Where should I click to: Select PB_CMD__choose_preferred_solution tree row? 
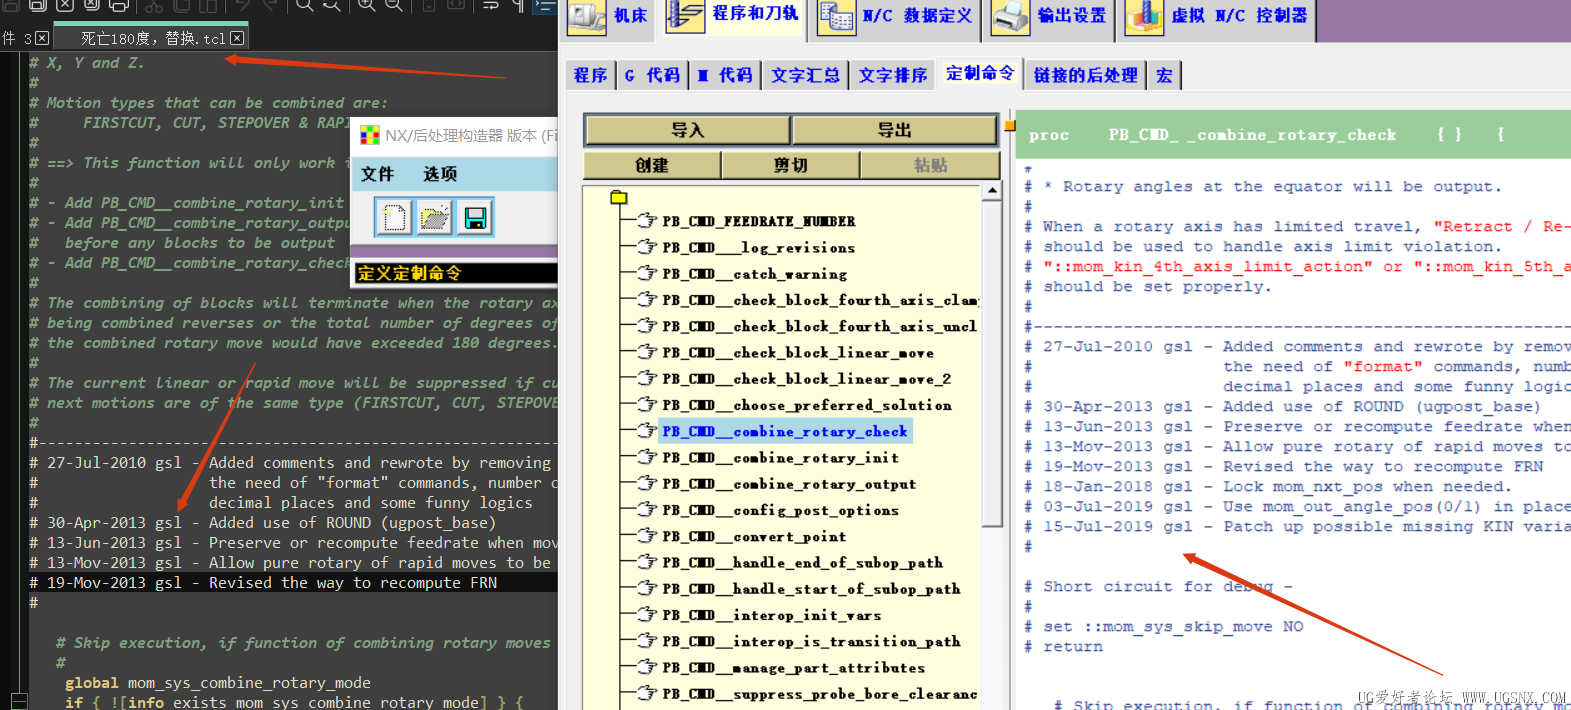(x=806, y=405)
